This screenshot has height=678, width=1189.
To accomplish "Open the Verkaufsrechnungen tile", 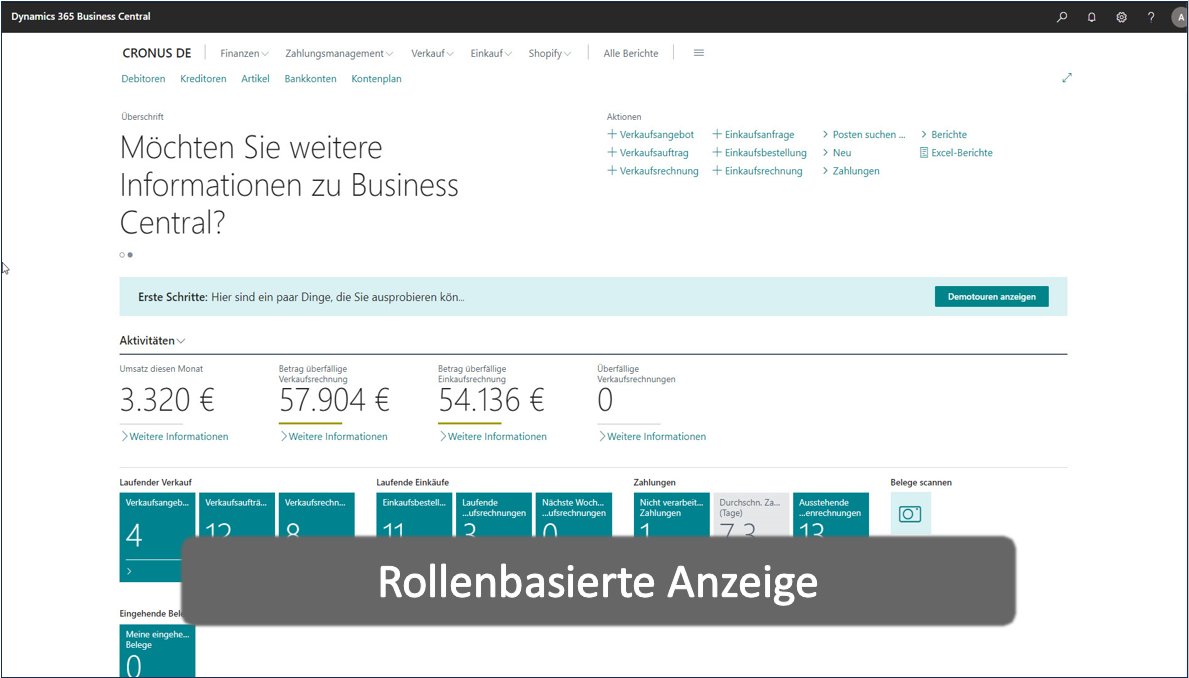I will 316,514.
